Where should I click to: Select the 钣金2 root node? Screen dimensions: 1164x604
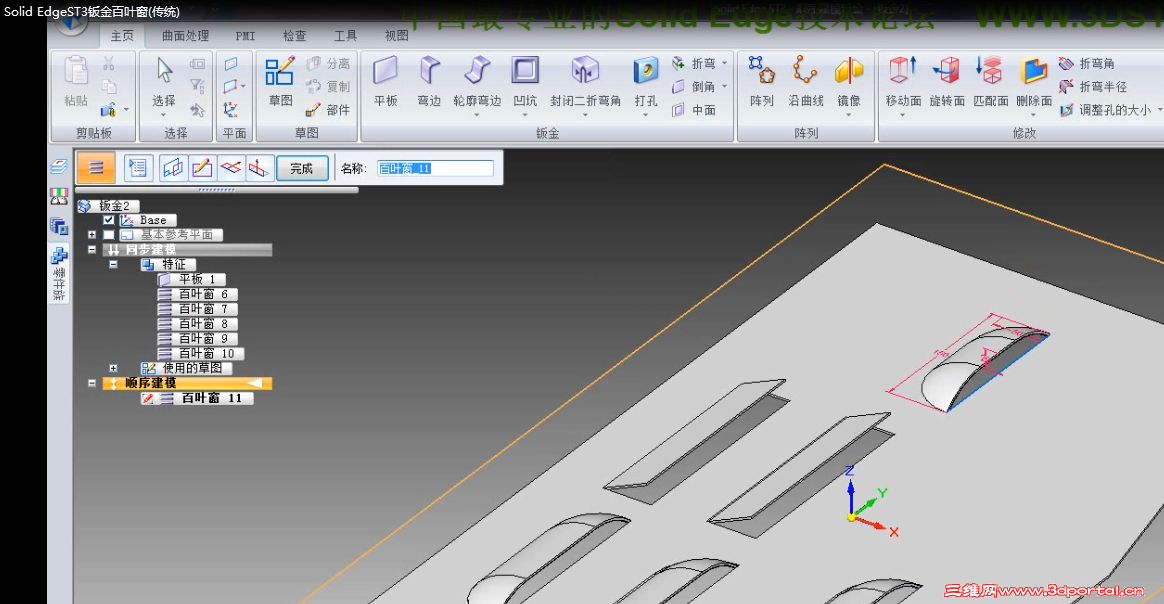click(108, 206)
